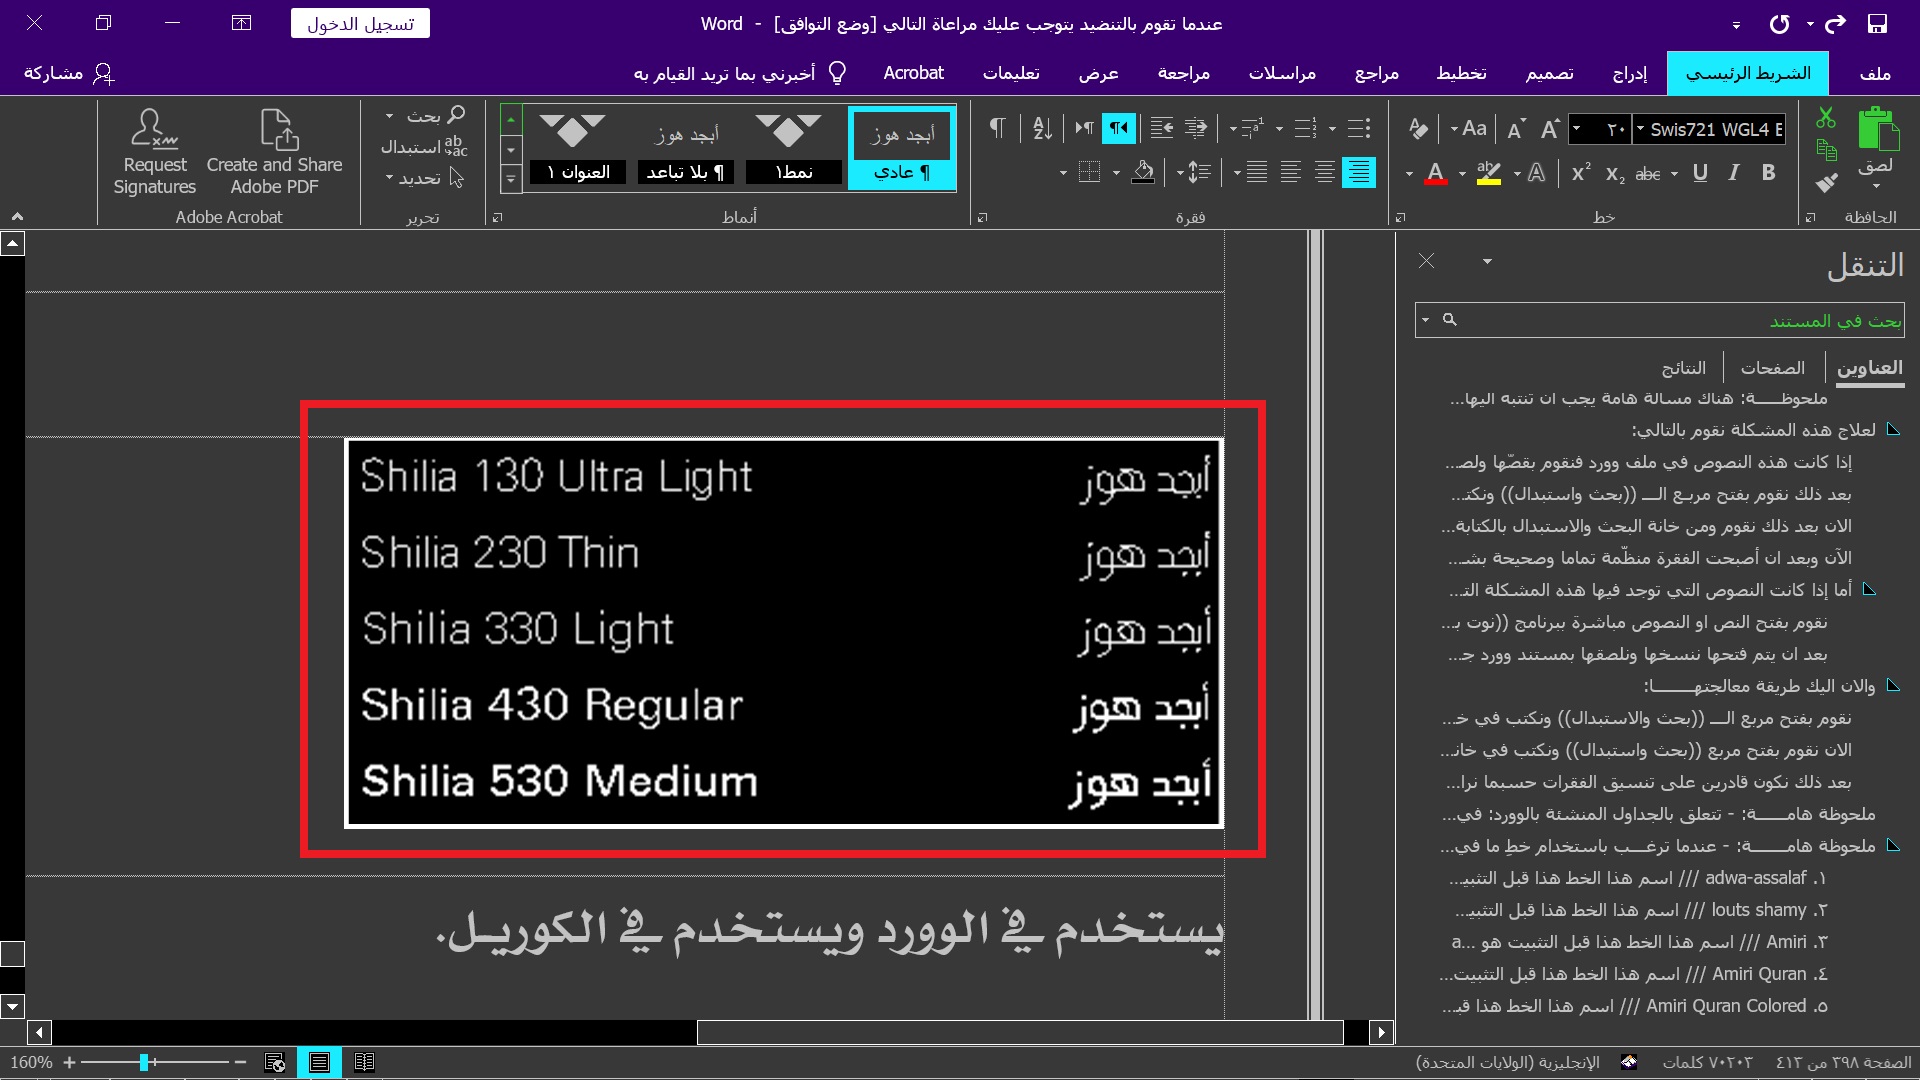Click the Format Painter brush icon
Viewport: 1920px width, 1080px height.
point(1826,183)
